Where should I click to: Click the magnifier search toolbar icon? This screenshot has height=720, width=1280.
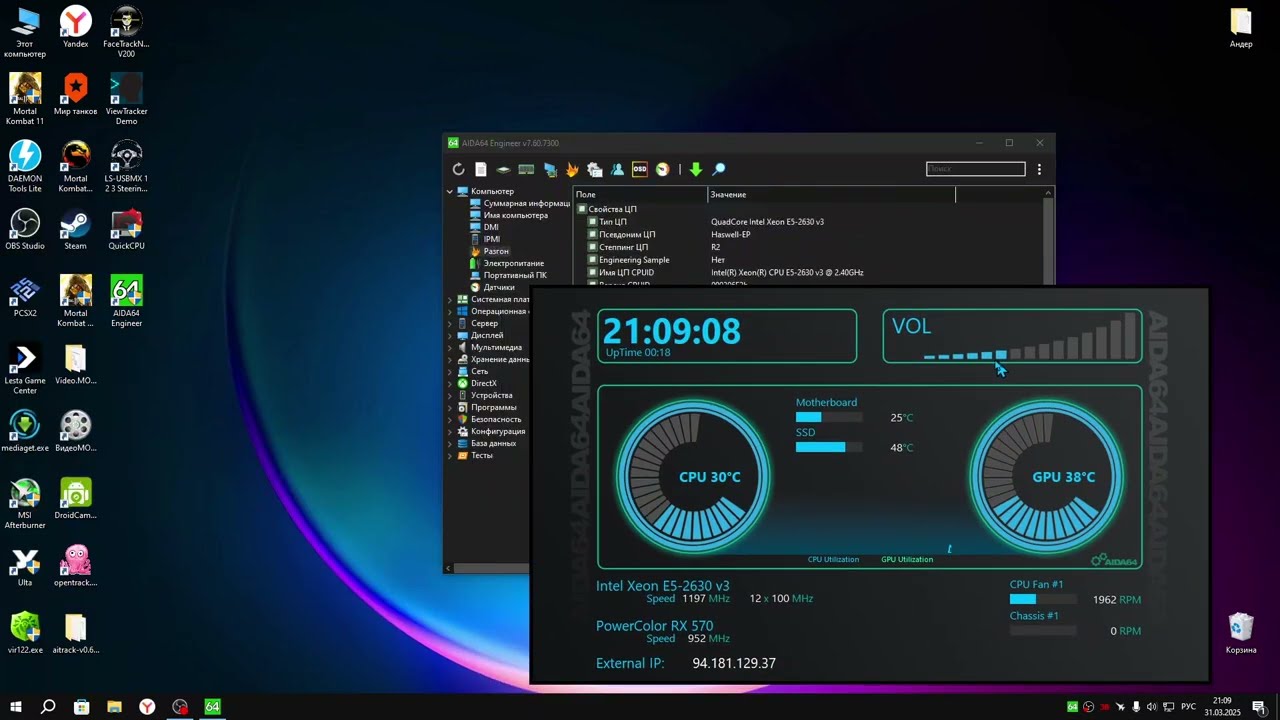pos(718,170)
